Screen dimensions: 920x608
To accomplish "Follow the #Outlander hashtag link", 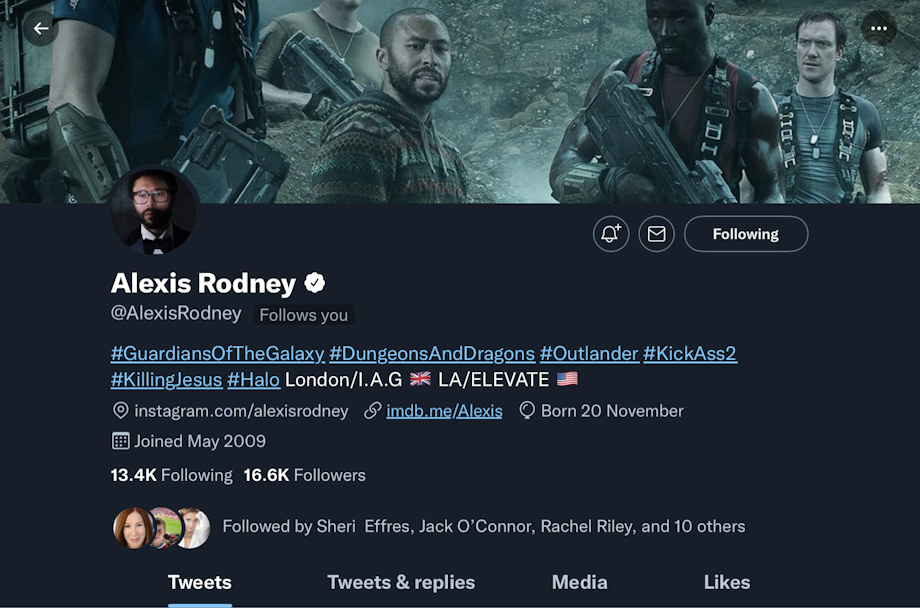I will coord(588,353).
